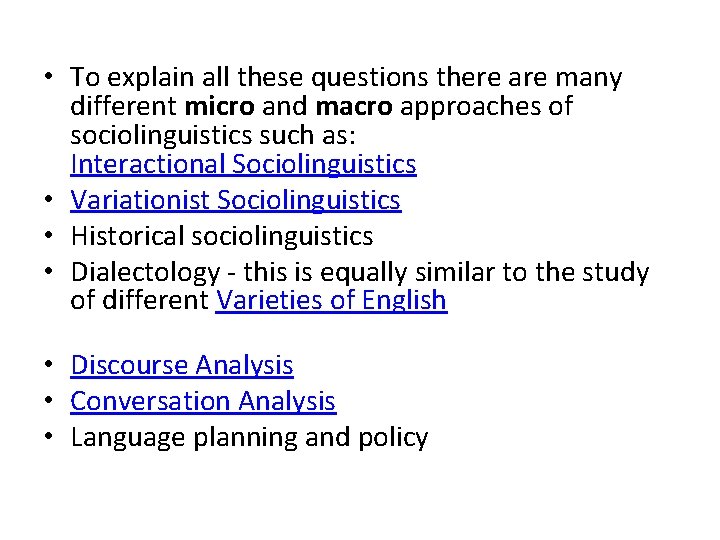Click the bullet before Discourse Analysis

(x=49, y=364)
